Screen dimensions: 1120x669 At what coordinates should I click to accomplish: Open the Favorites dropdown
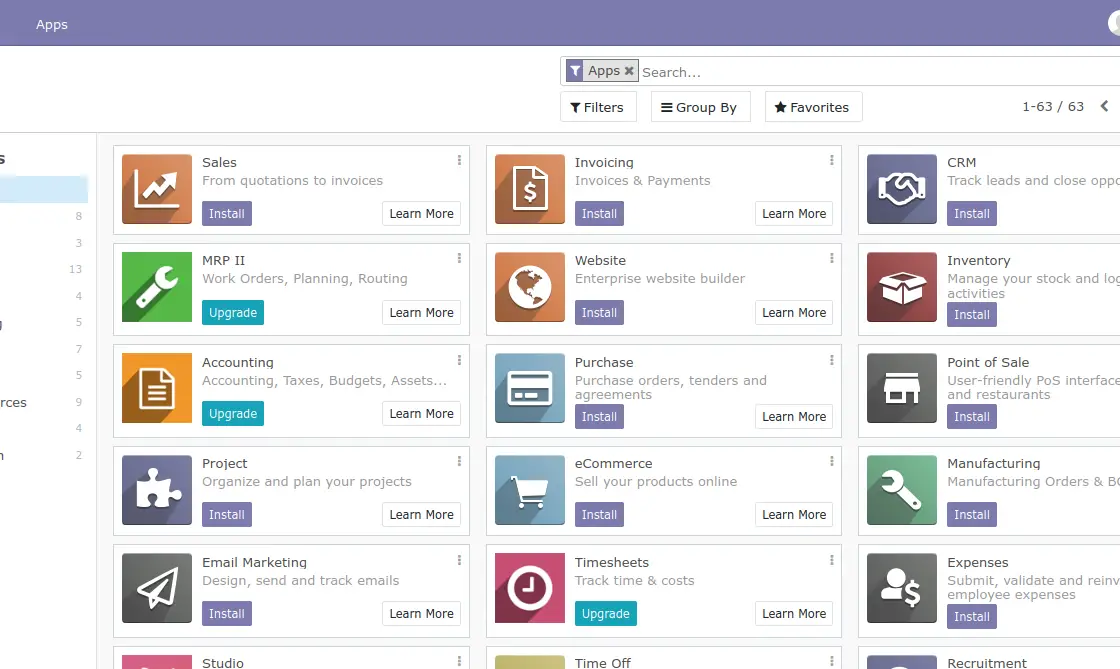coord(813,107)
